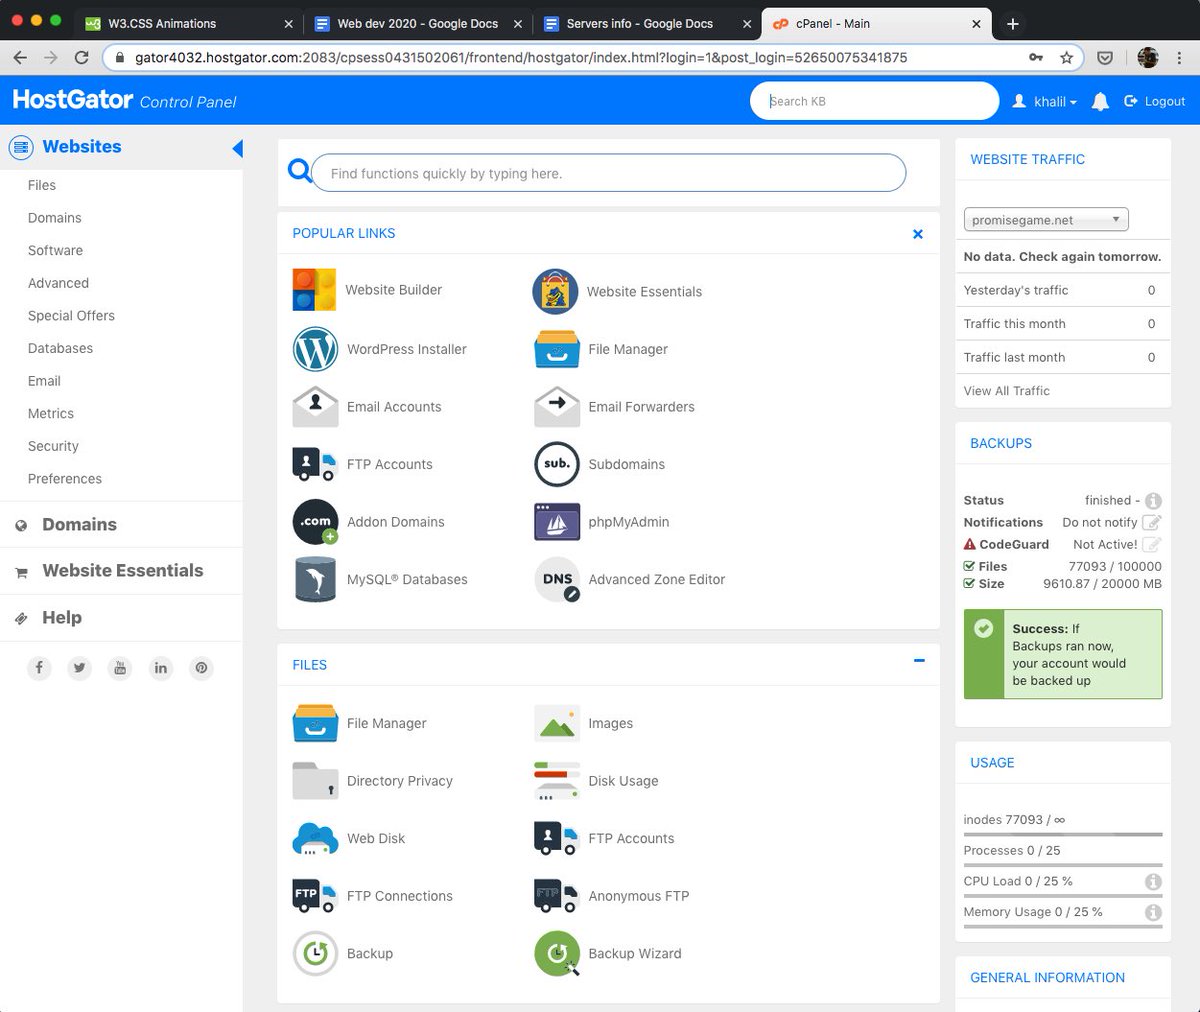Open FTP Accounts truck icon in Popular Links
This screenshot has width=1200, height=1012.
pyautogui.click(x=315, y=464)
